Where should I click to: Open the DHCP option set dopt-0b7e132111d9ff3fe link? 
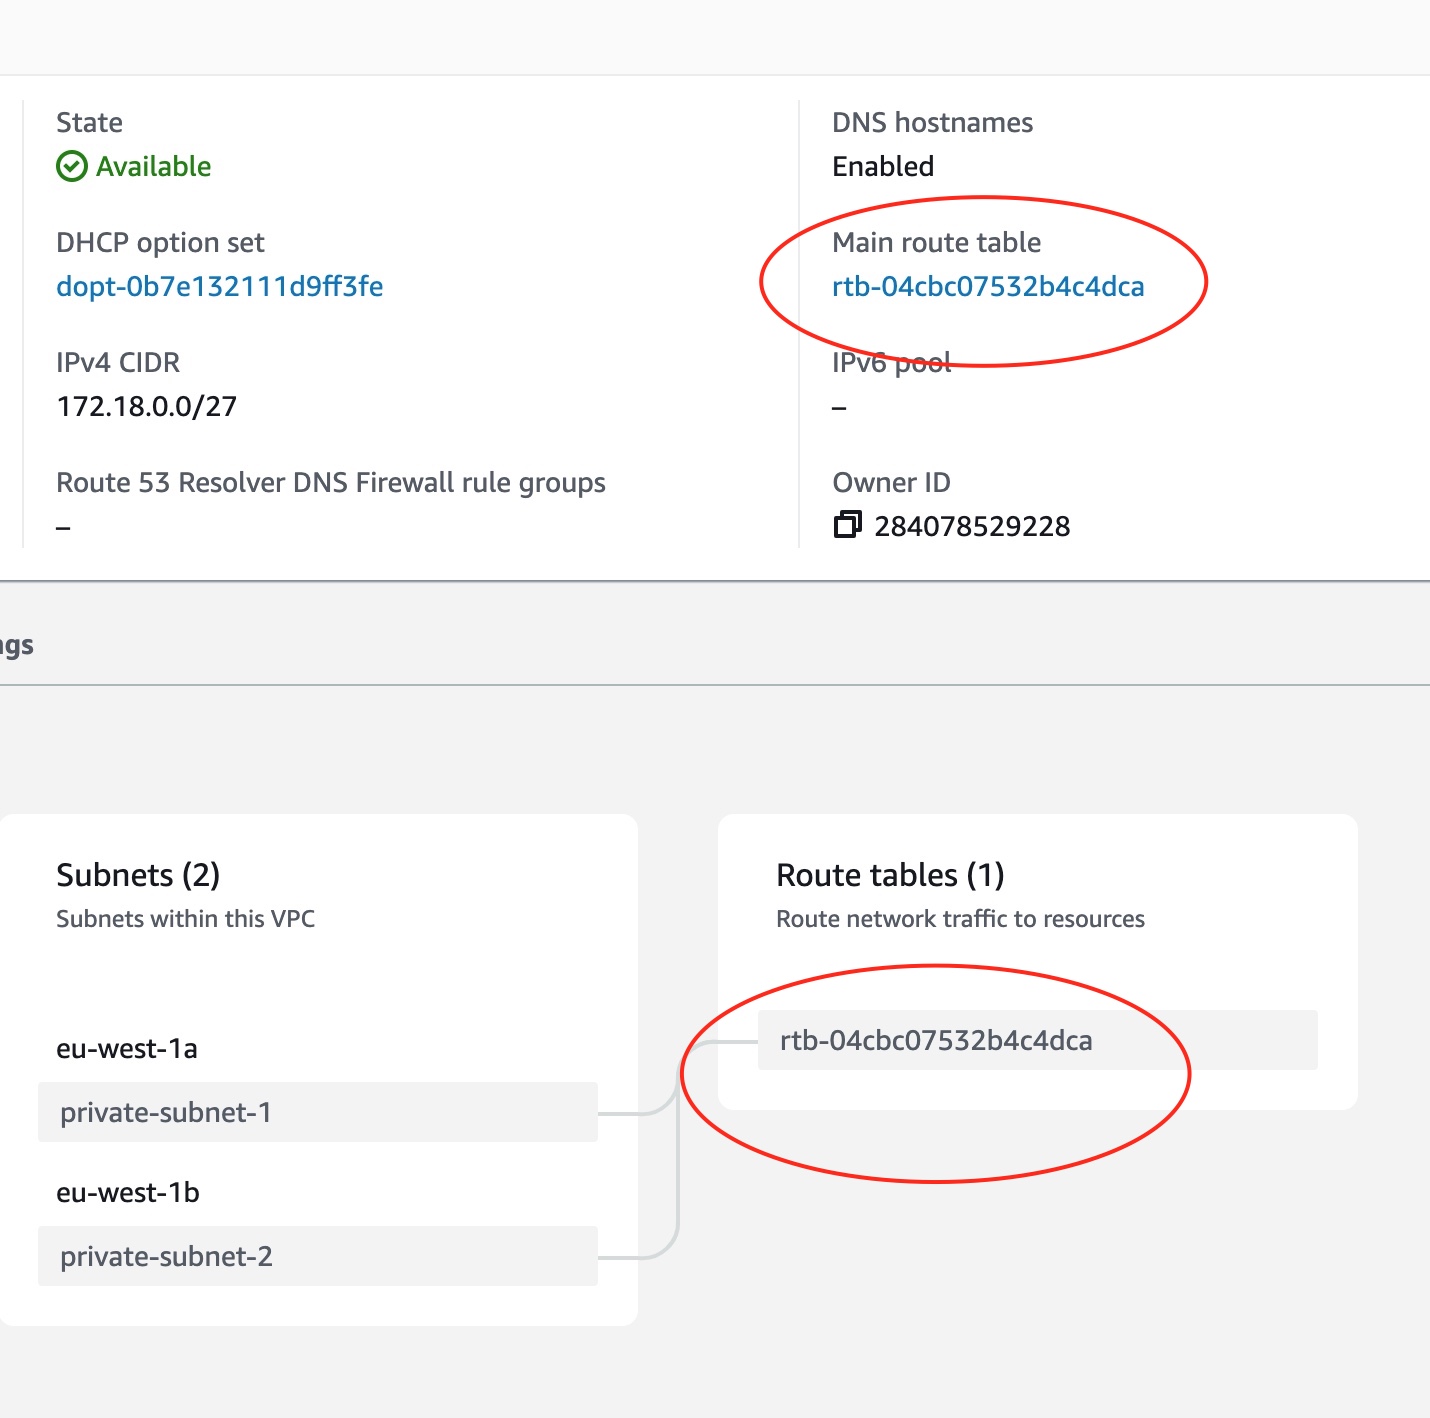point(220,286)
